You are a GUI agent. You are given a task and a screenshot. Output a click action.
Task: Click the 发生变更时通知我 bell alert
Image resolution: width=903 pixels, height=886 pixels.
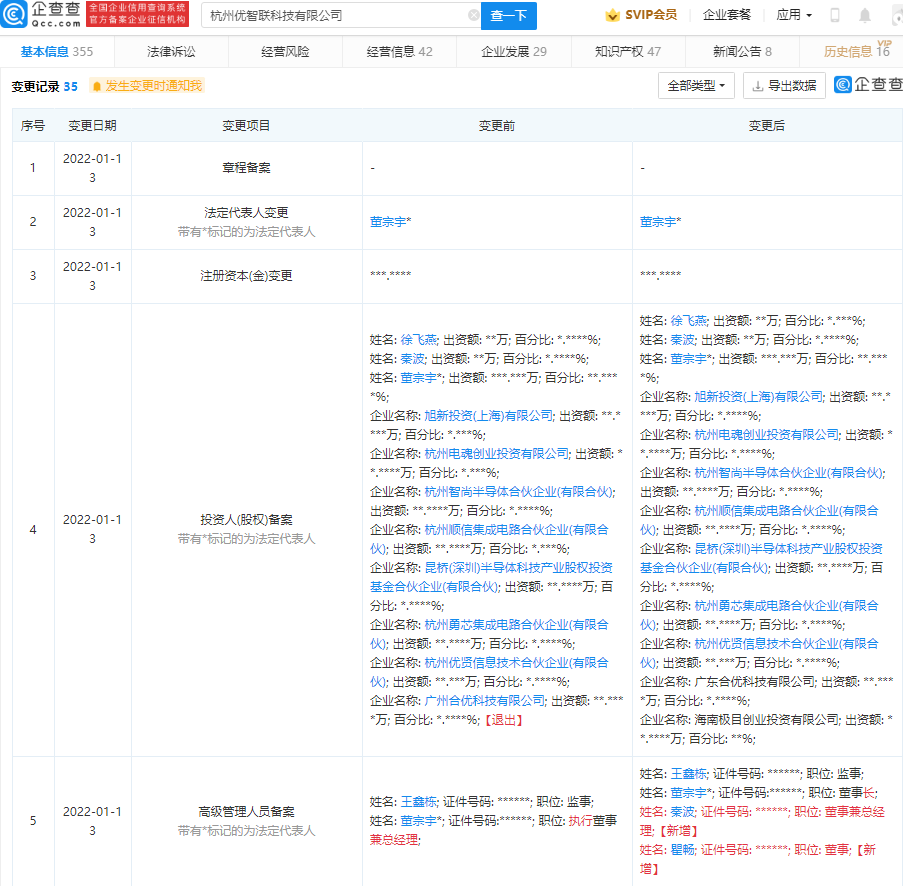(146, 86)
